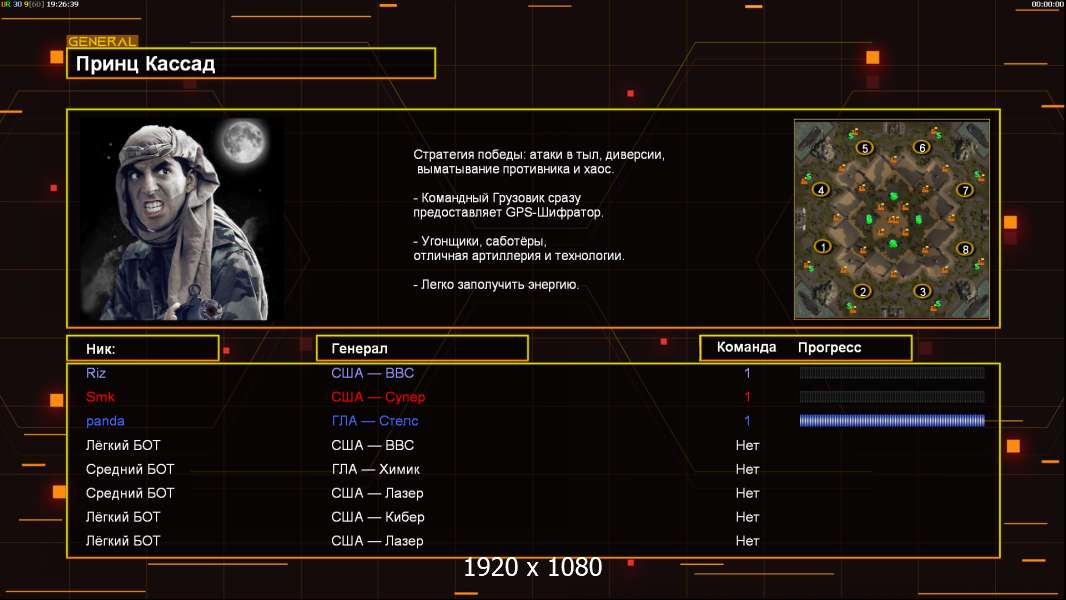The width and height of the screenshot is (1066, 600).
Task: Click the ГЛА — Химик general entry
Action: tap(375, 469)
